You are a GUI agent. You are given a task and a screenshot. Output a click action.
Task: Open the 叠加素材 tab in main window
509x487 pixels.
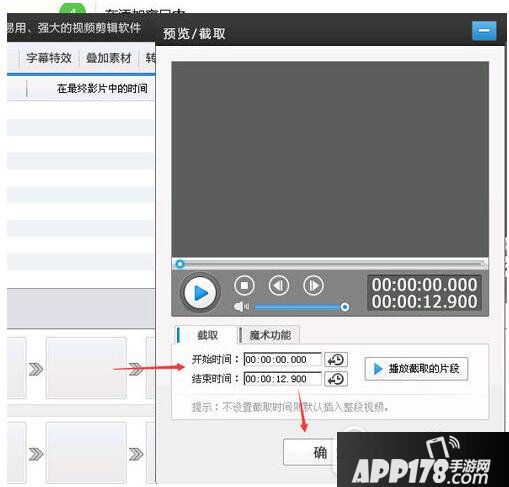(109, 58)
